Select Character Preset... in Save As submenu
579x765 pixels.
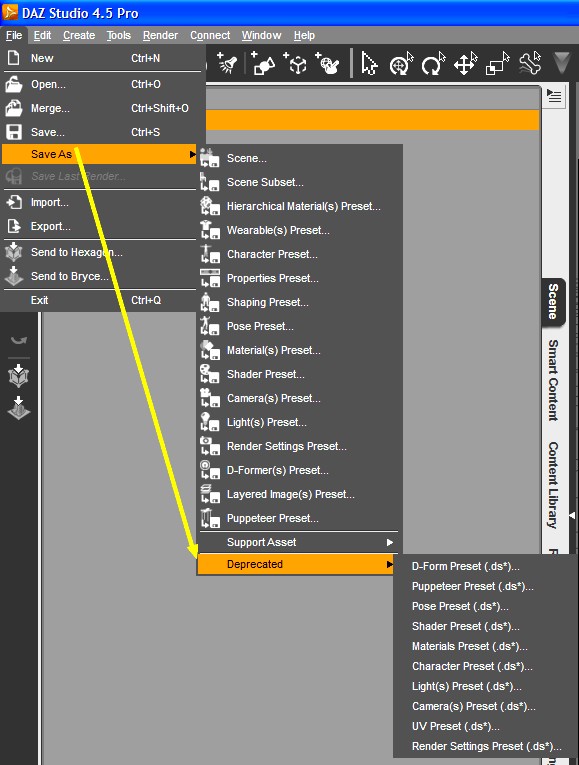coord(298,254)
